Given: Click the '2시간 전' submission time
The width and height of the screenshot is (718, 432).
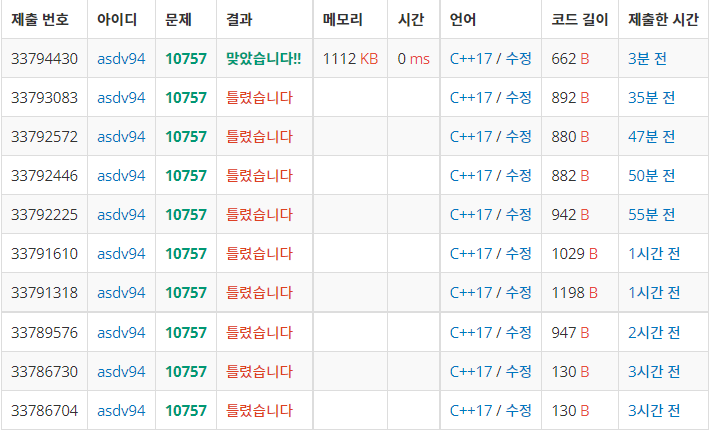Looking at the screenshot, I should click(x=654, y=332).
